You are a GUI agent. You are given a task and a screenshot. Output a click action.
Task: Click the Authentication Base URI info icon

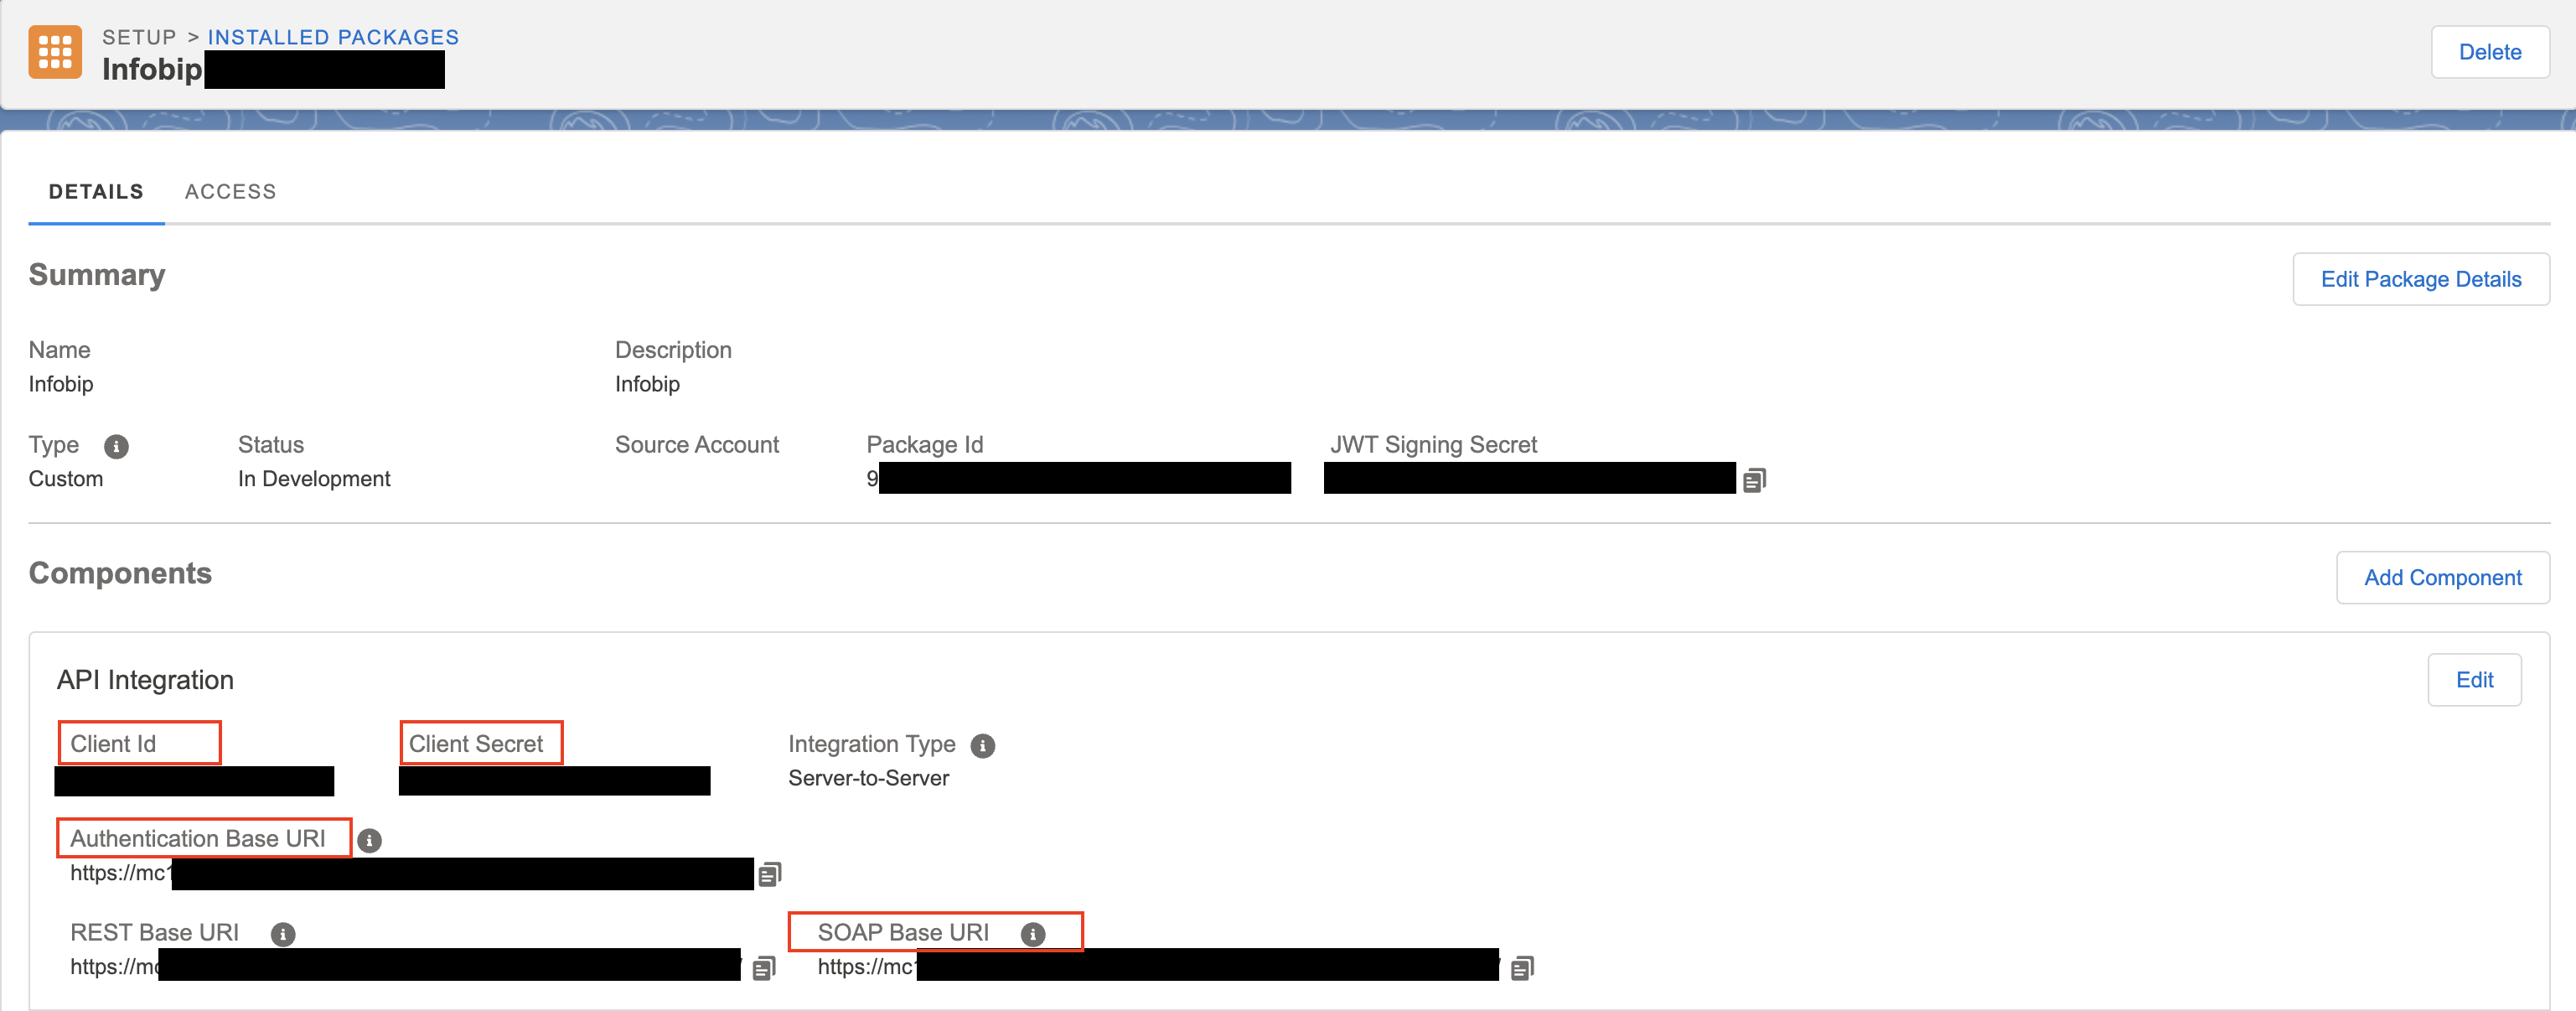[x=370, y=840]
